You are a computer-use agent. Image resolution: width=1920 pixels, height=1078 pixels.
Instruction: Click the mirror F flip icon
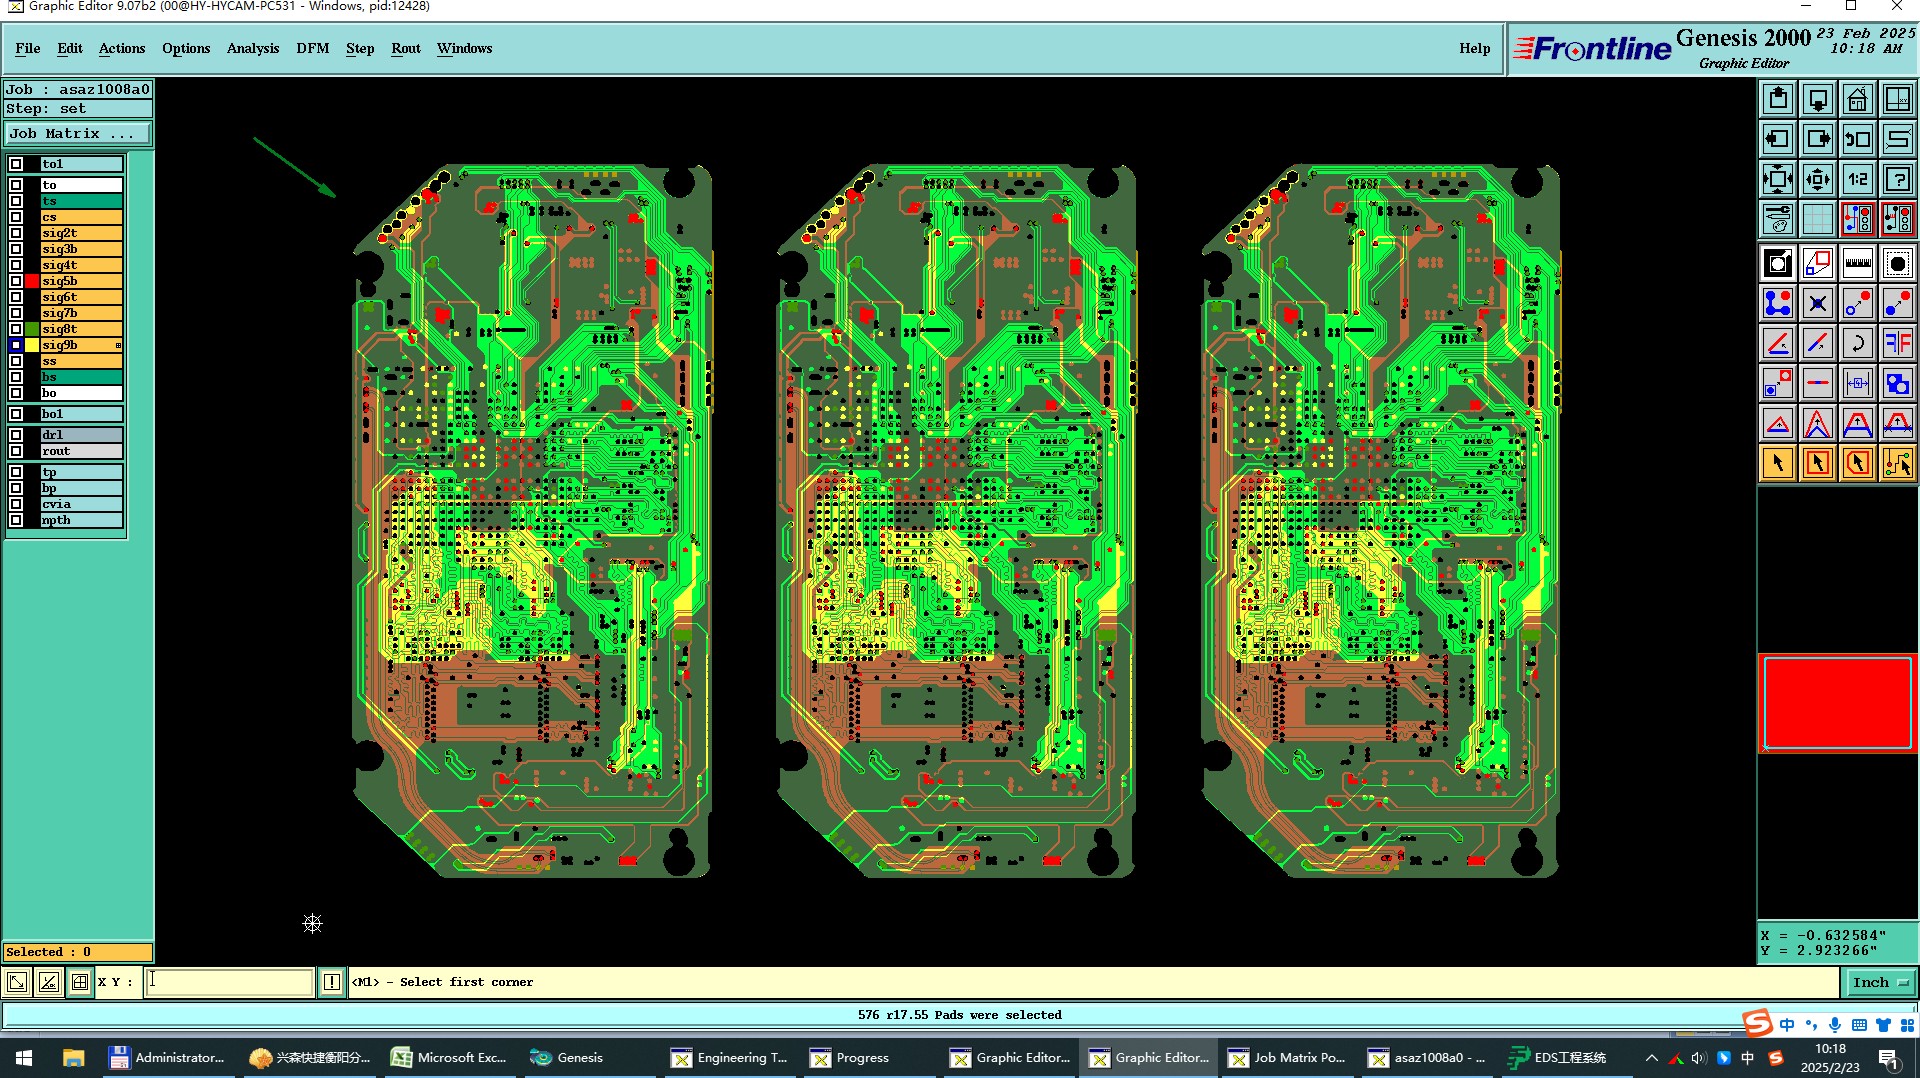1897,343
